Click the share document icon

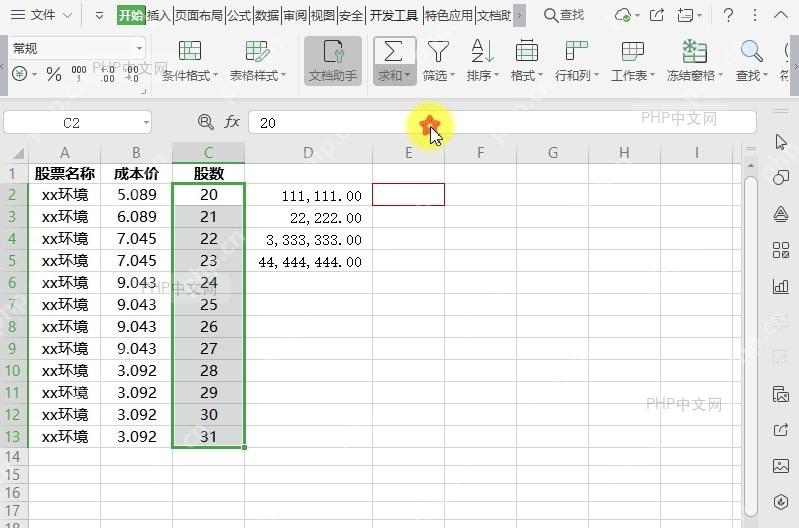(x=657, y=15)
